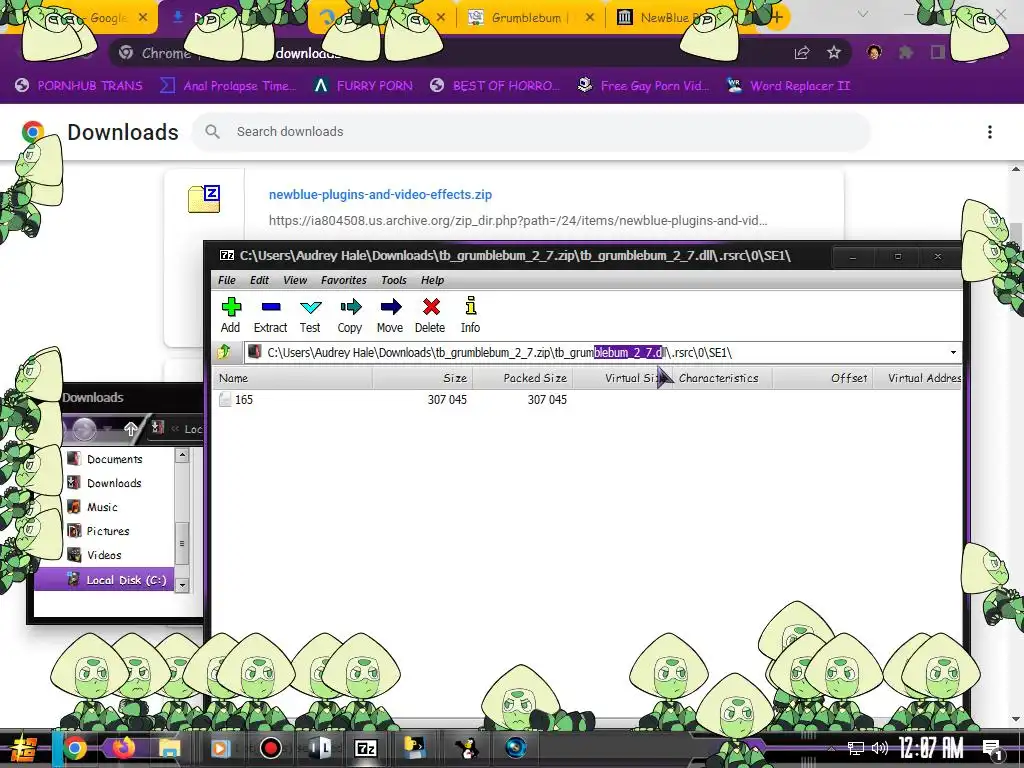The image size is (1024, 768).
Task: Select Documents in the Explorer sidebar
Action: pyautogui.click(x=104, y=459)
